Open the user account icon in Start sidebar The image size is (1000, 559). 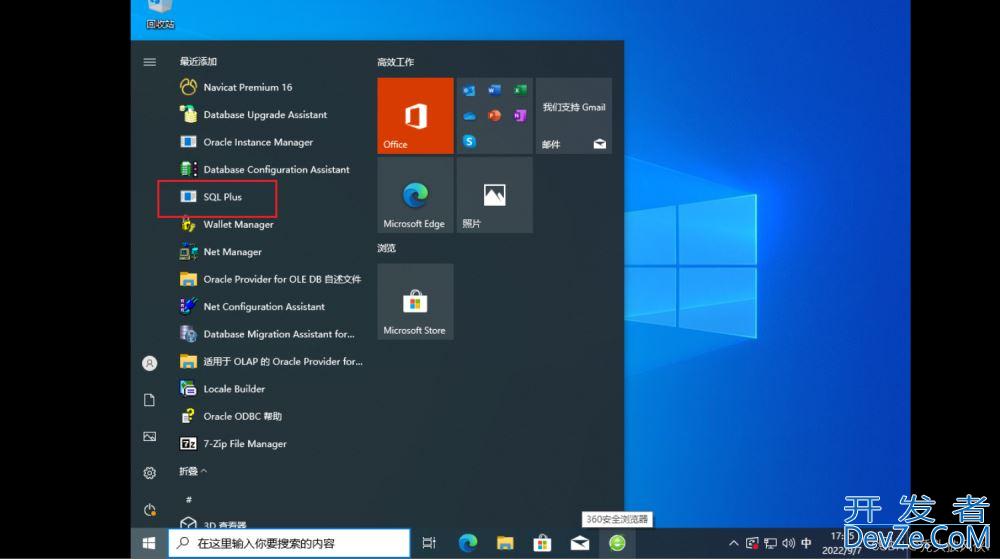tap(150, 363)
